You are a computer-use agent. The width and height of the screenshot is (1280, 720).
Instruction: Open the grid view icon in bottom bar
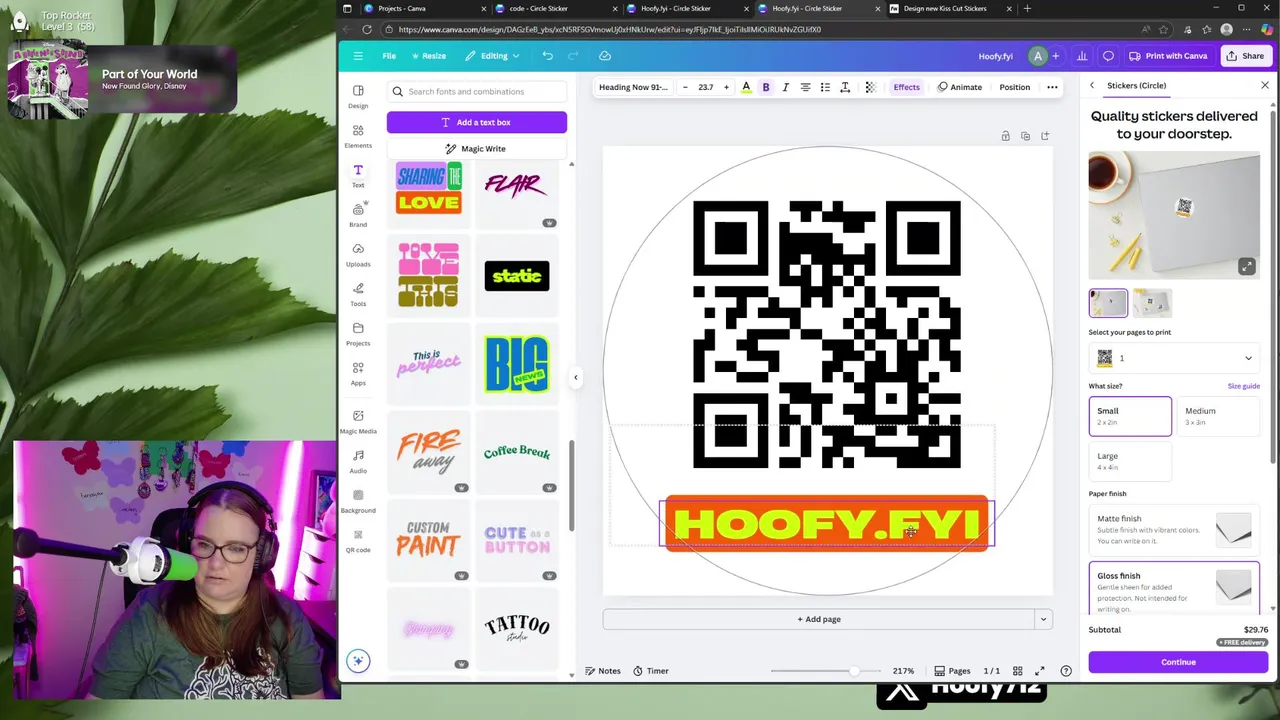(1018, 671)
